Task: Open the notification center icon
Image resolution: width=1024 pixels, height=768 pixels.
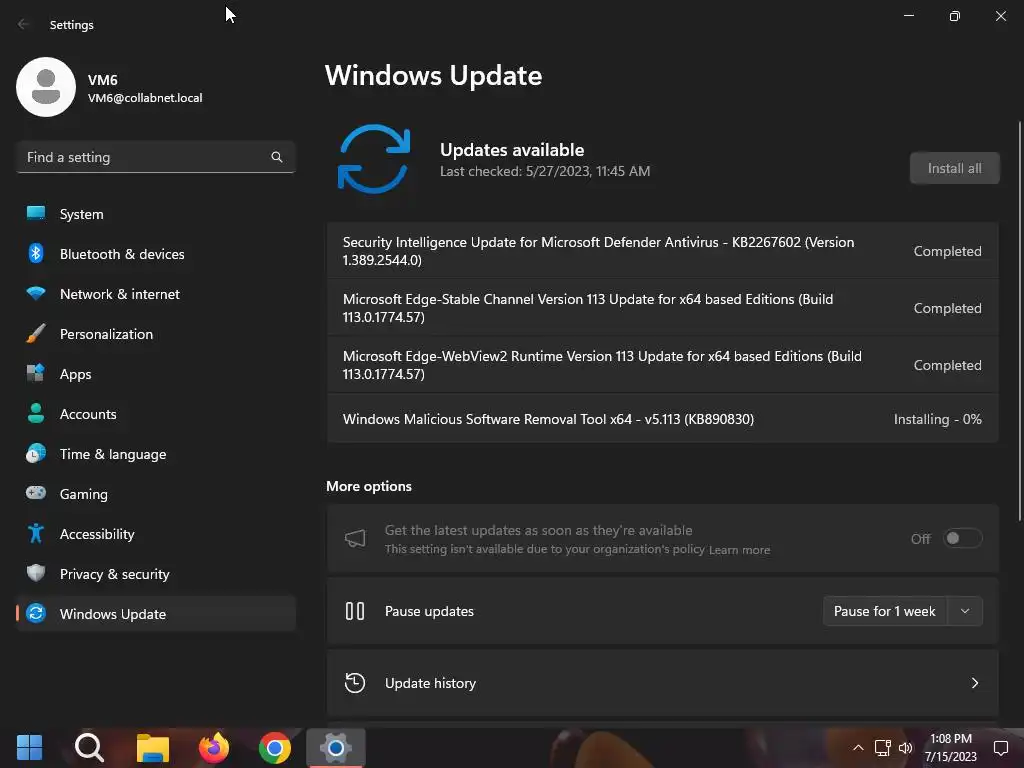Action: coord(1000,748)
